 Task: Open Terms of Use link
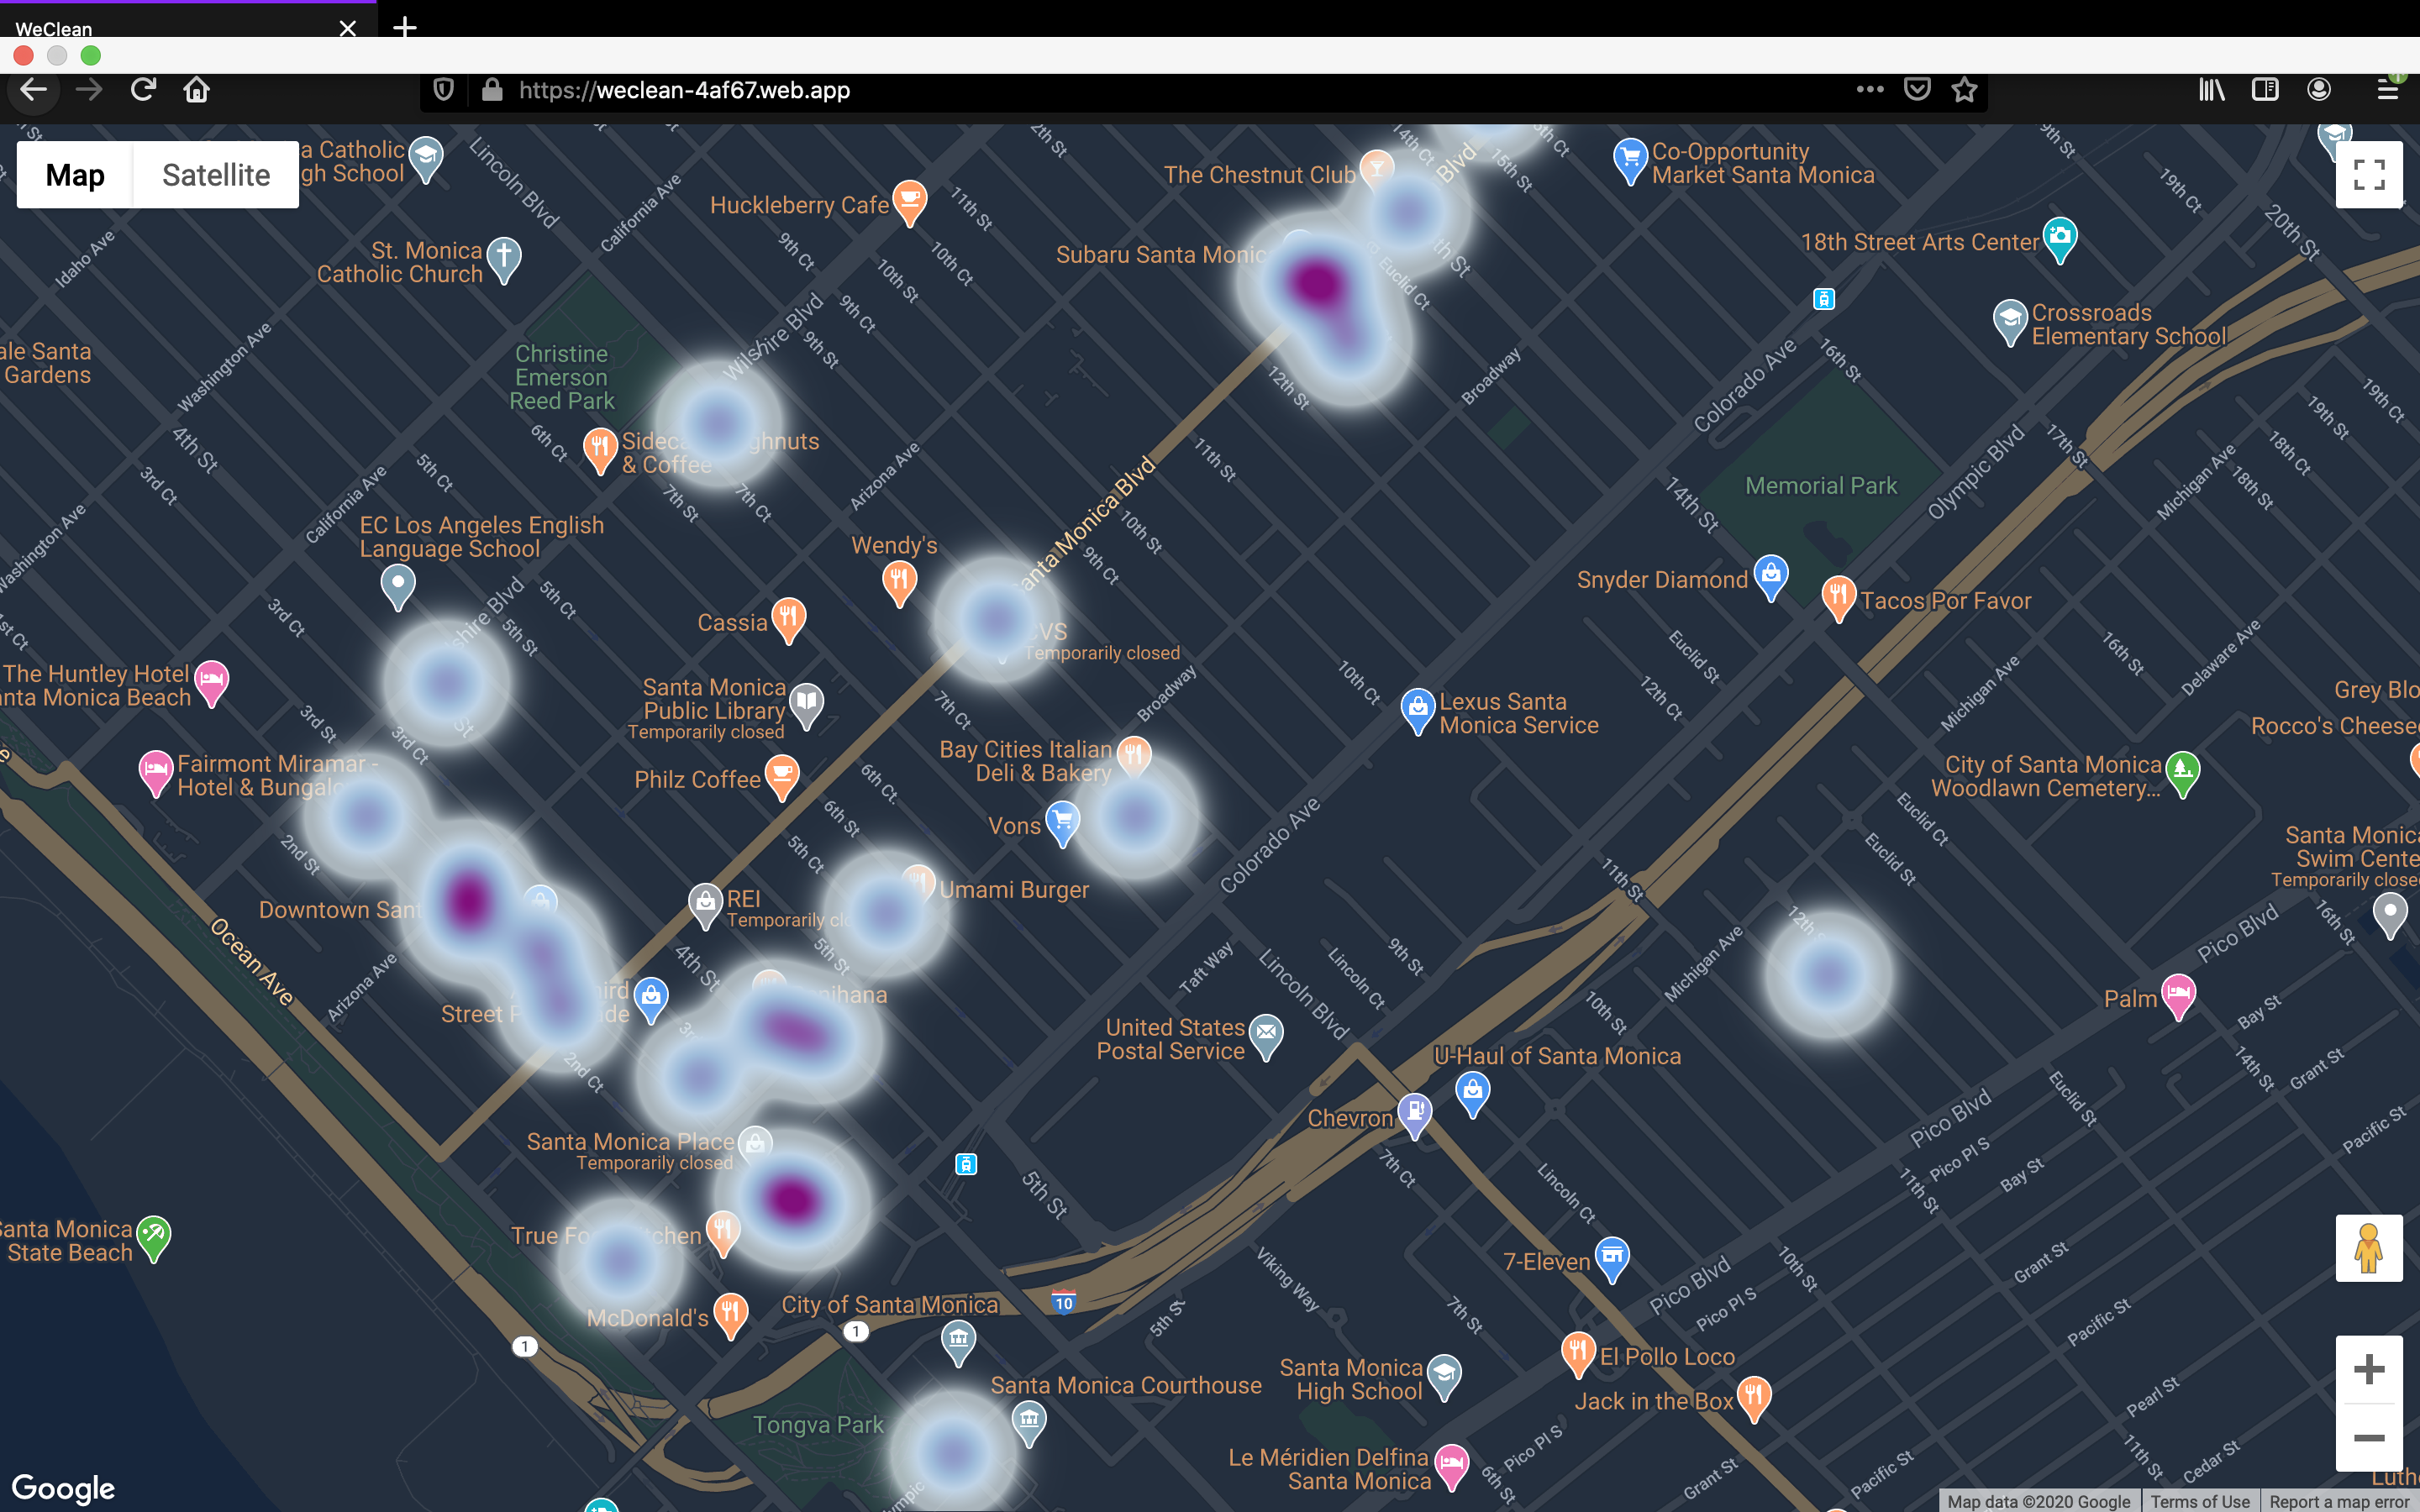tap(2199, 1501)
